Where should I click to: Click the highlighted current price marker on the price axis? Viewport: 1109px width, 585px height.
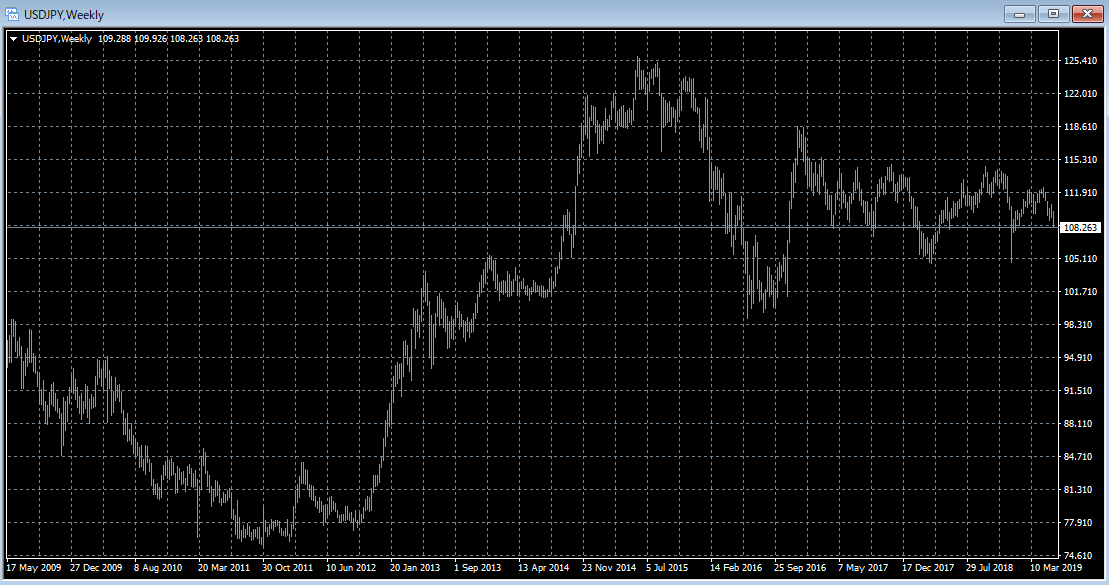tap(1081, 228)
